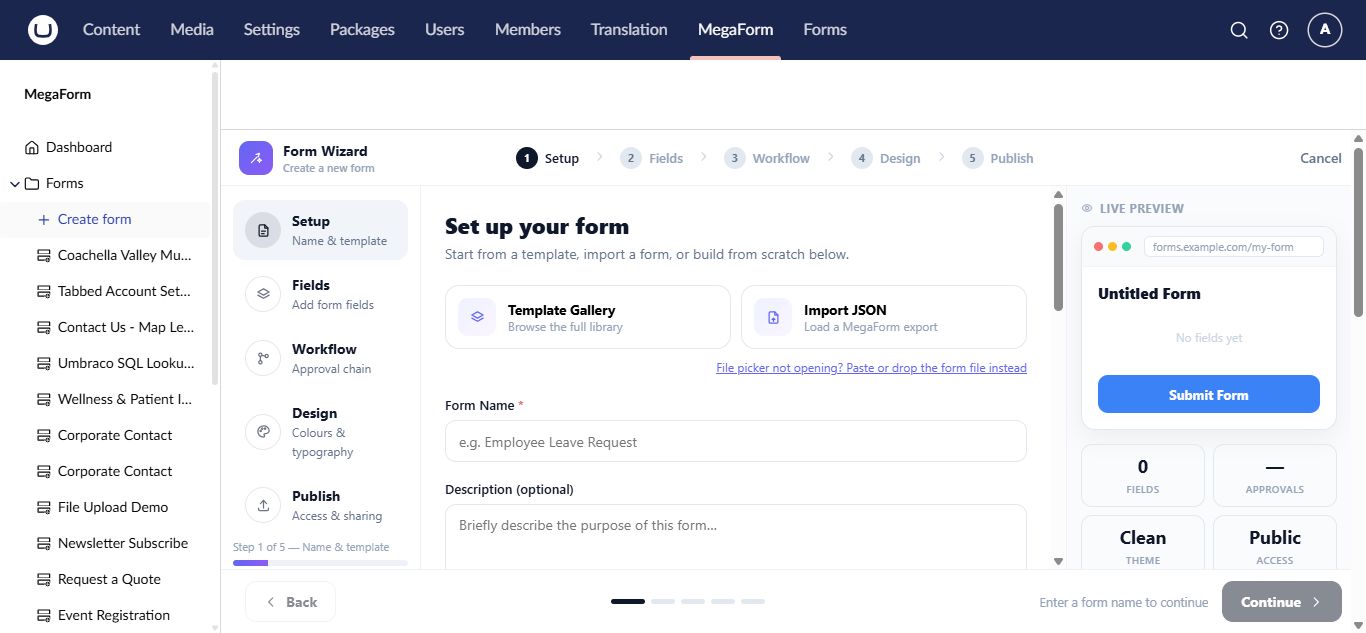Viewport: 1366px width, 633px height.
Task: Open the Settings section
Action: coord(272,30)
